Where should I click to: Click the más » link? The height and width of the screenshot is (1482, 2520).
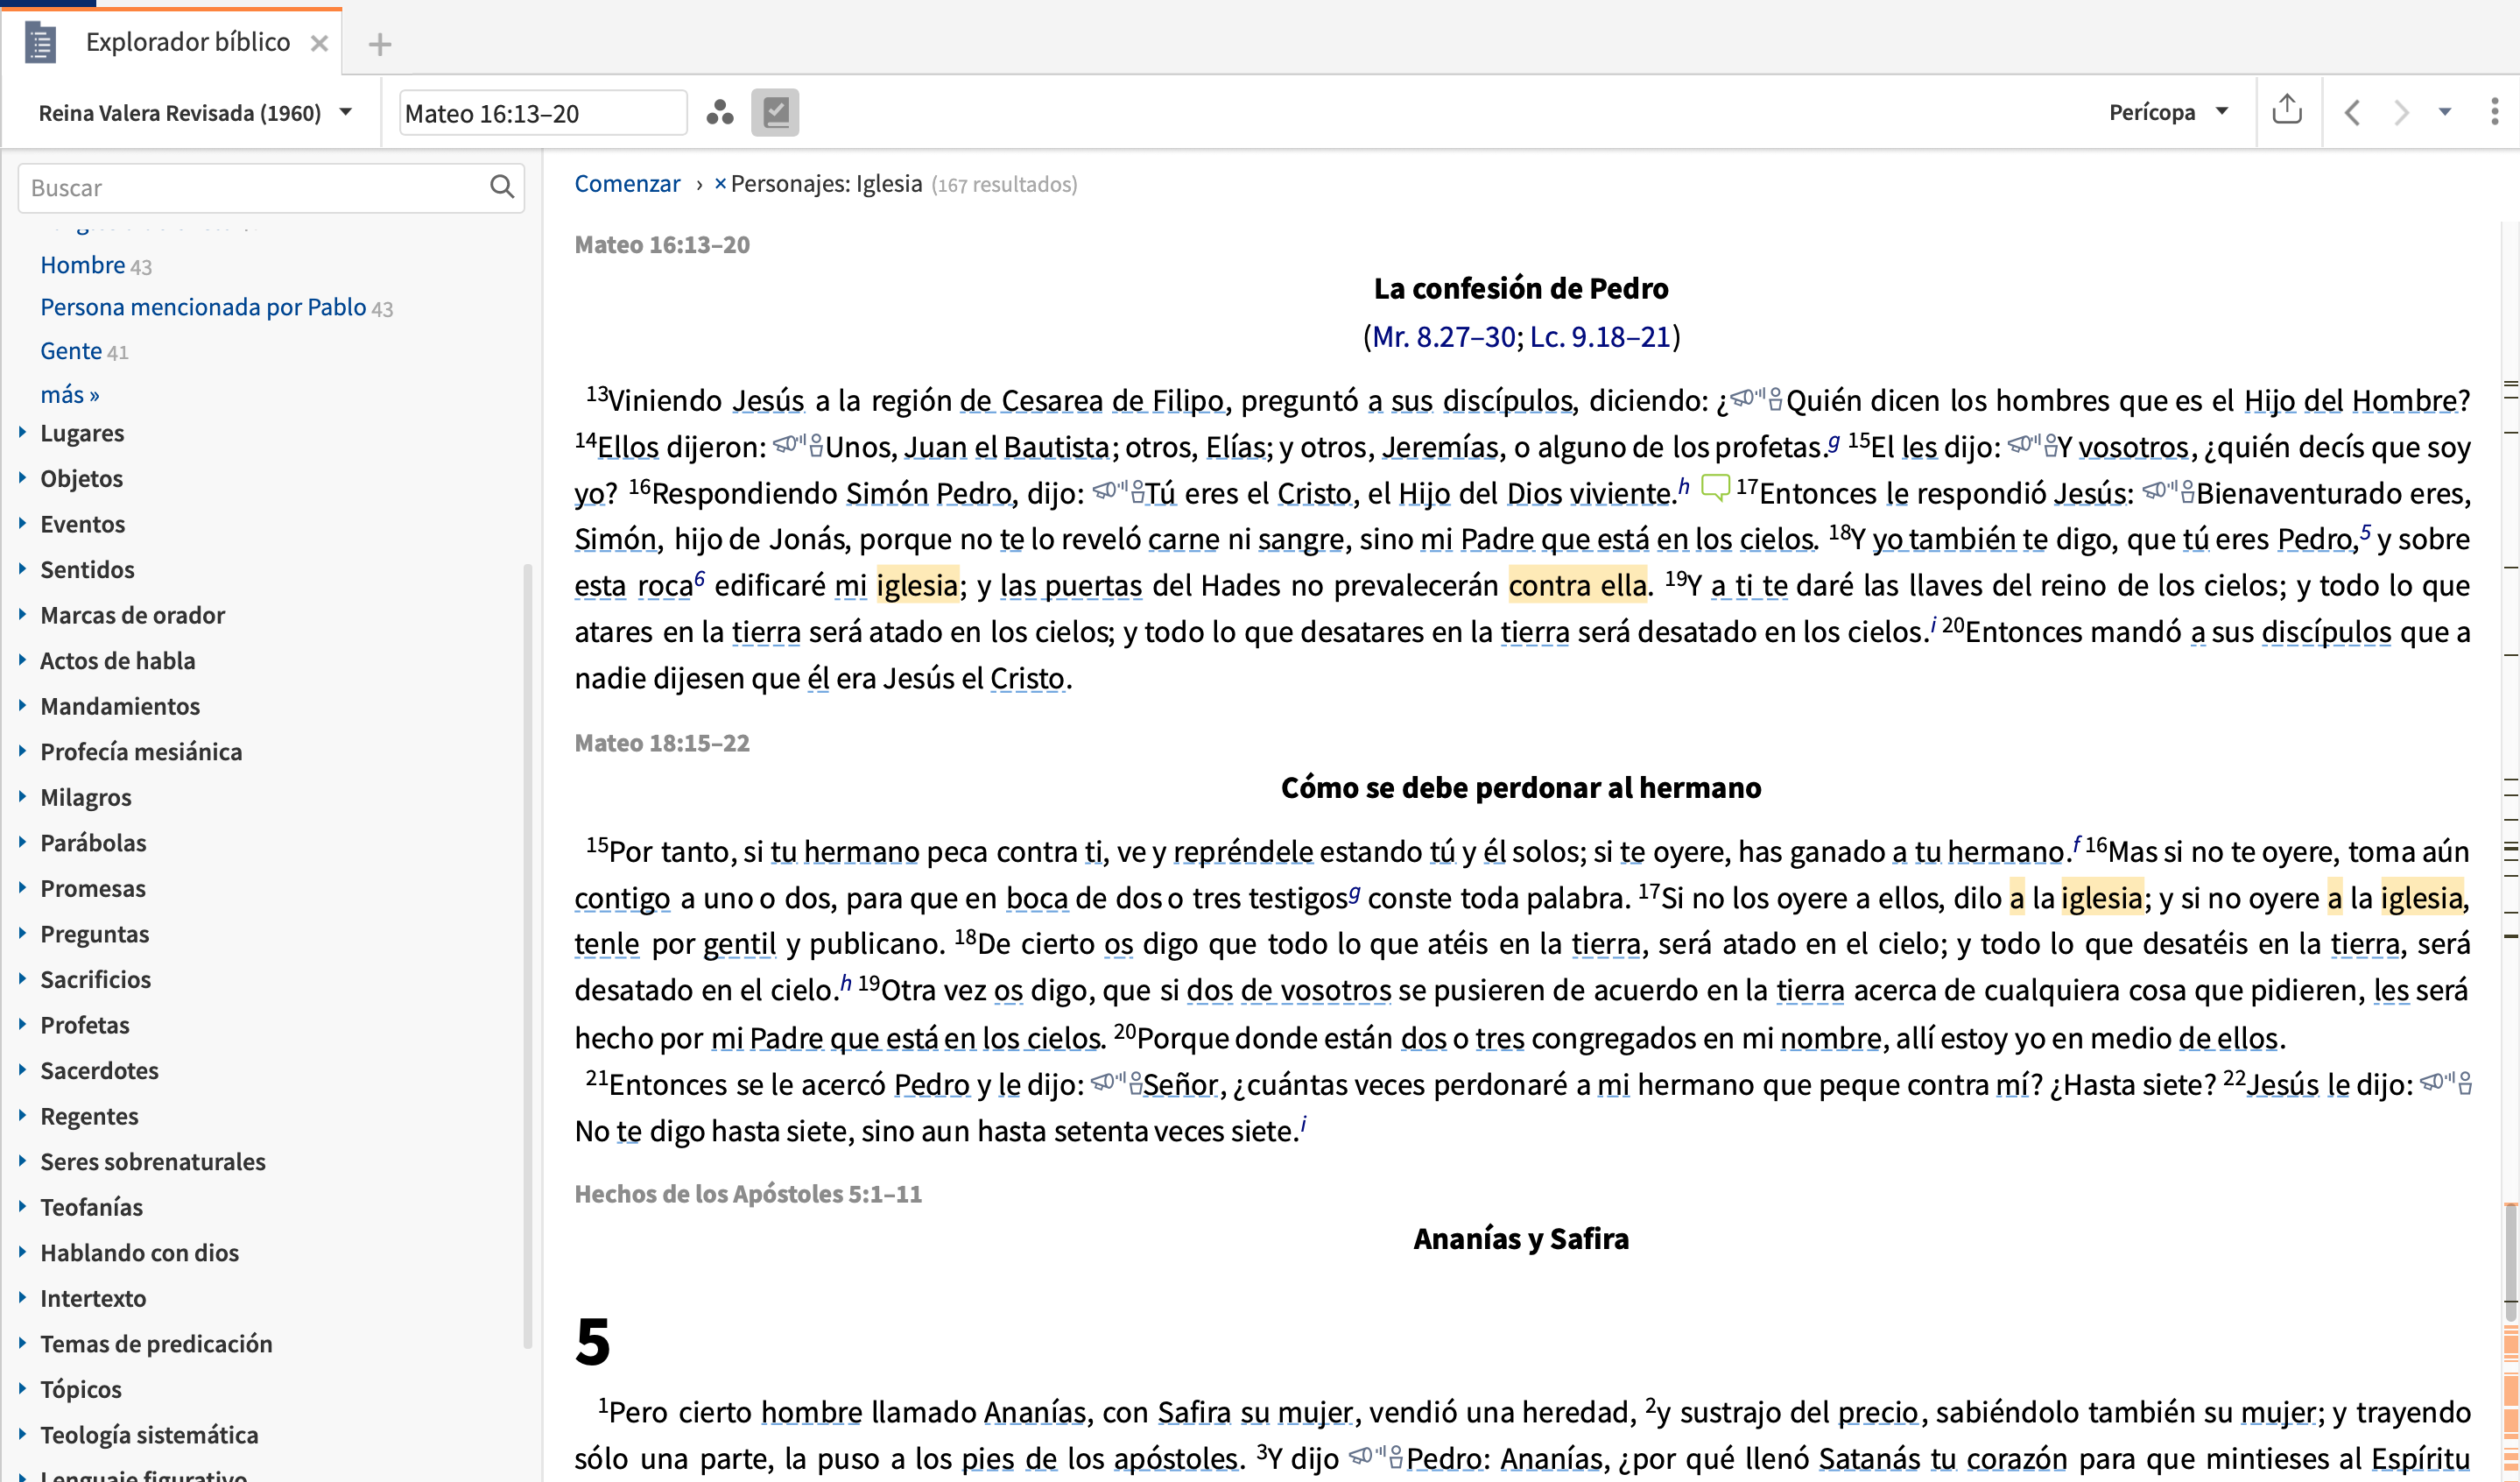pos(70,394)
